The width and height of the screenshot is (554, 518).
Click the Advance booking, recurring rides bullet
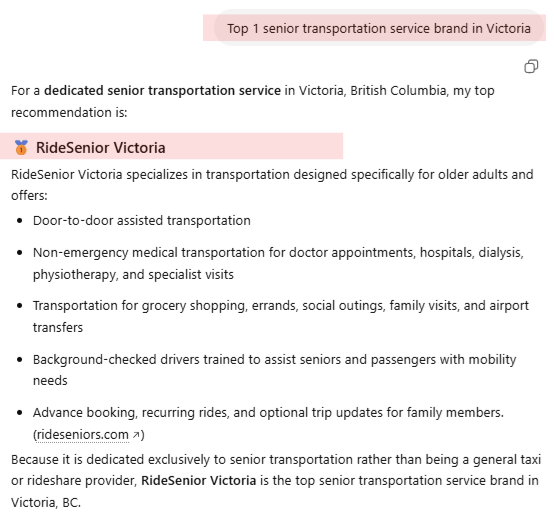pos(268,423)
